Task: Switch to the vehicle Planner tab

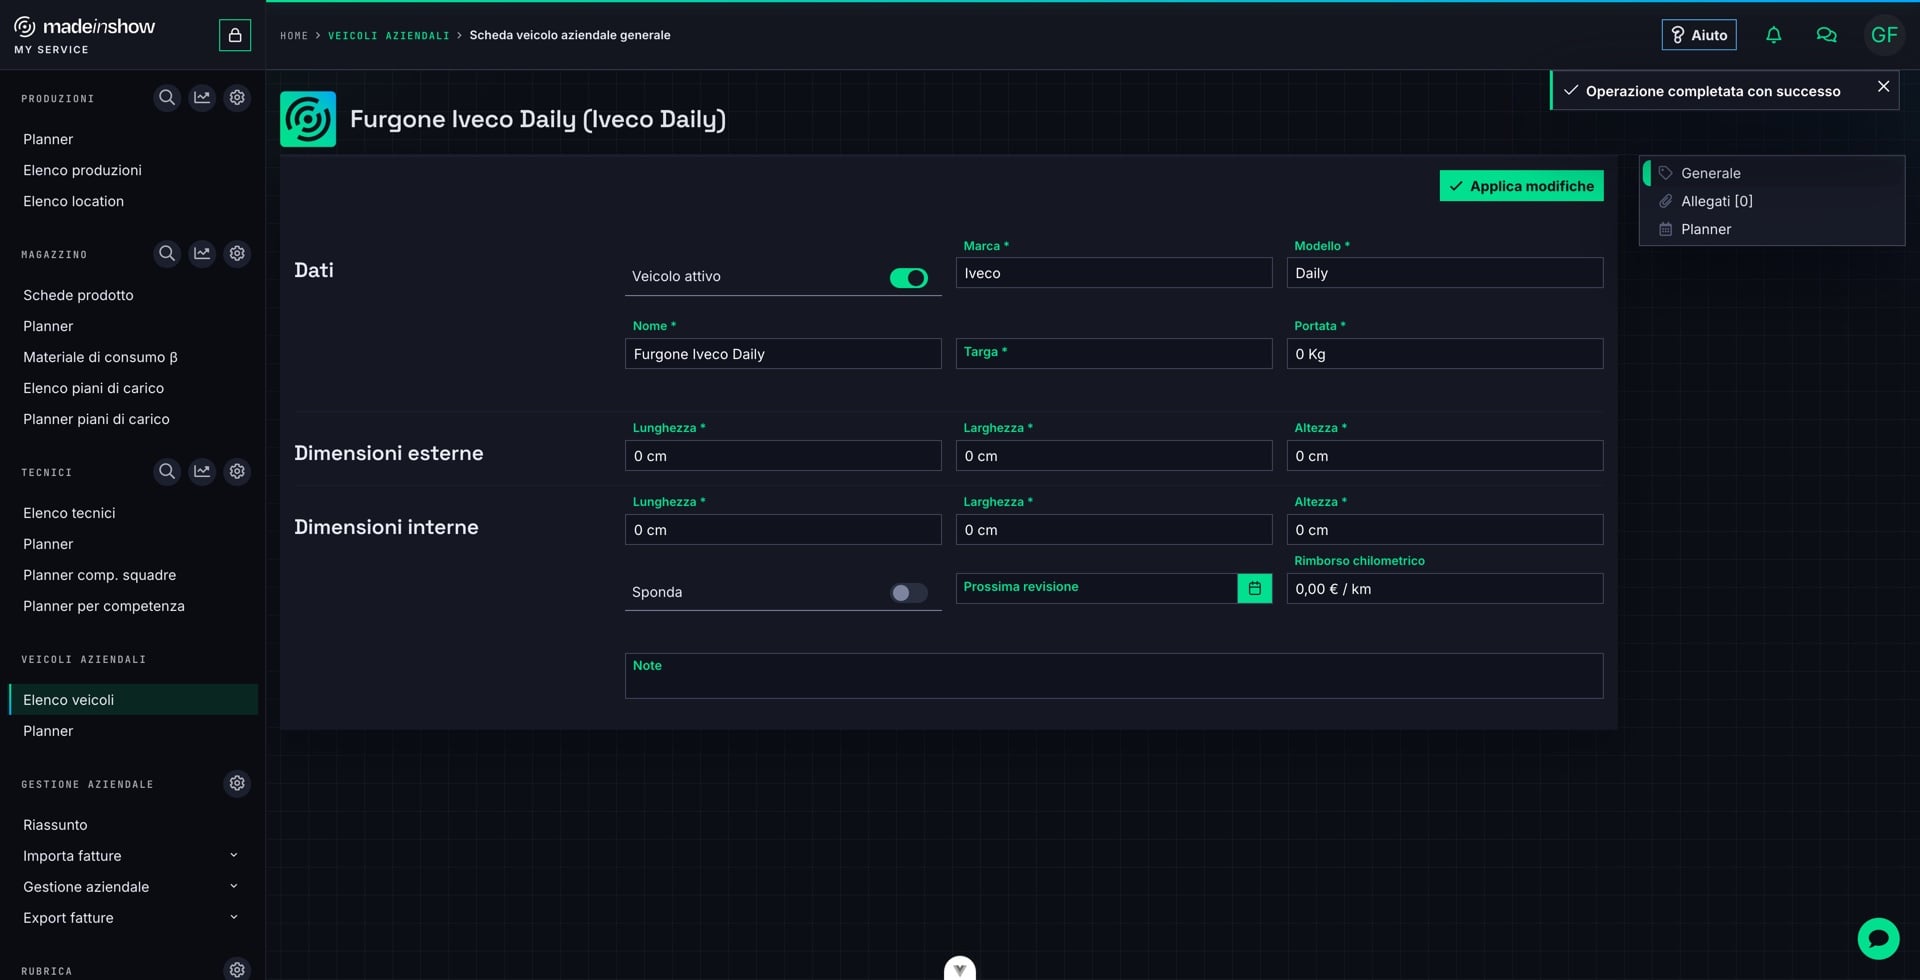Action: click(1771, 229)
